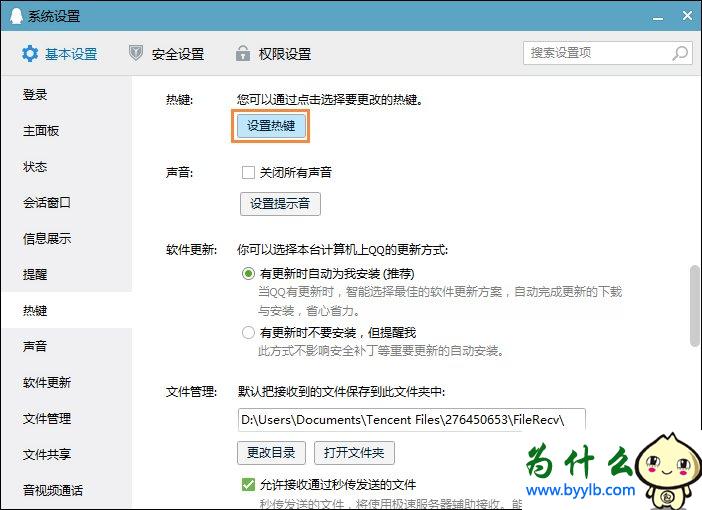Select 主面板 in the left sidebar
This screenshot has width=702, height=510.
(66, 130)
